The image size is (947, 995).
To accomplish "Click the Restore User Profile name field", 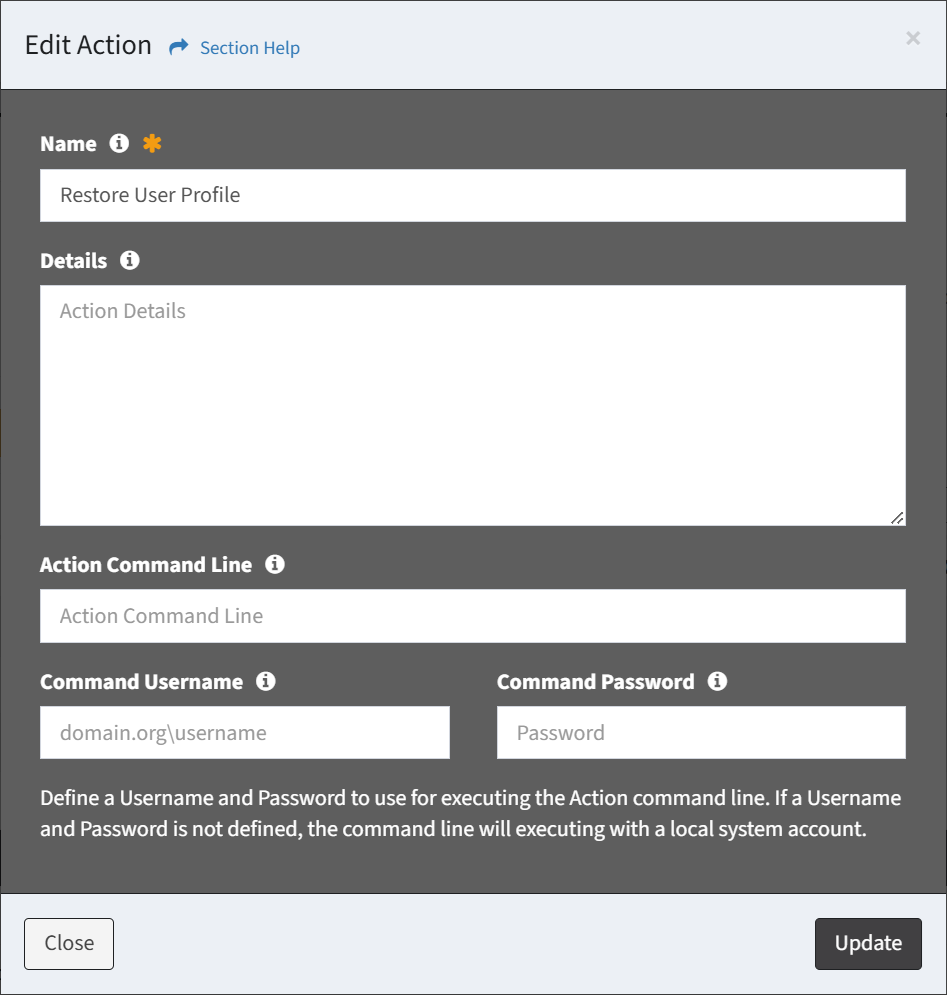I will click(473, 195).
